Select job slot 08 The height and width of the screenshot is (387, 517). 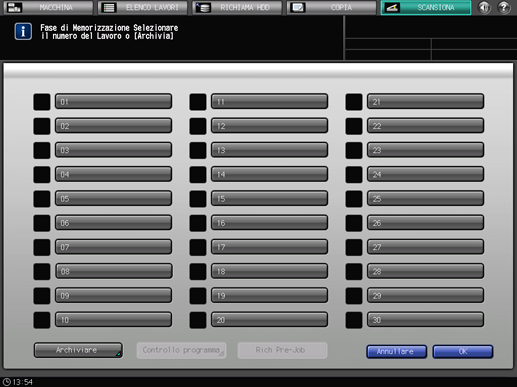114,271
